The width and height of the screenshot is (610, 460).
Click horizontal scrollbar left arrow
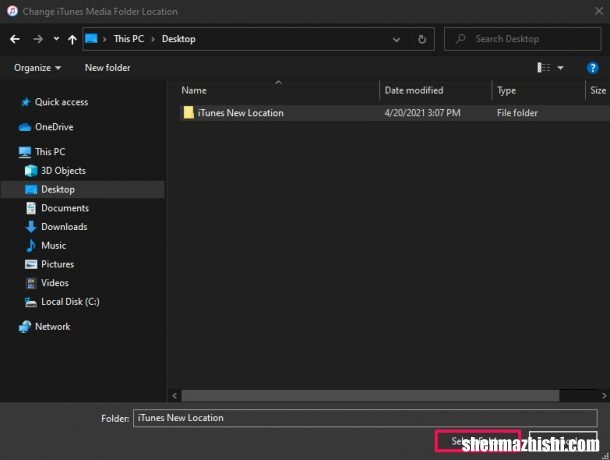tap(175, 396)
